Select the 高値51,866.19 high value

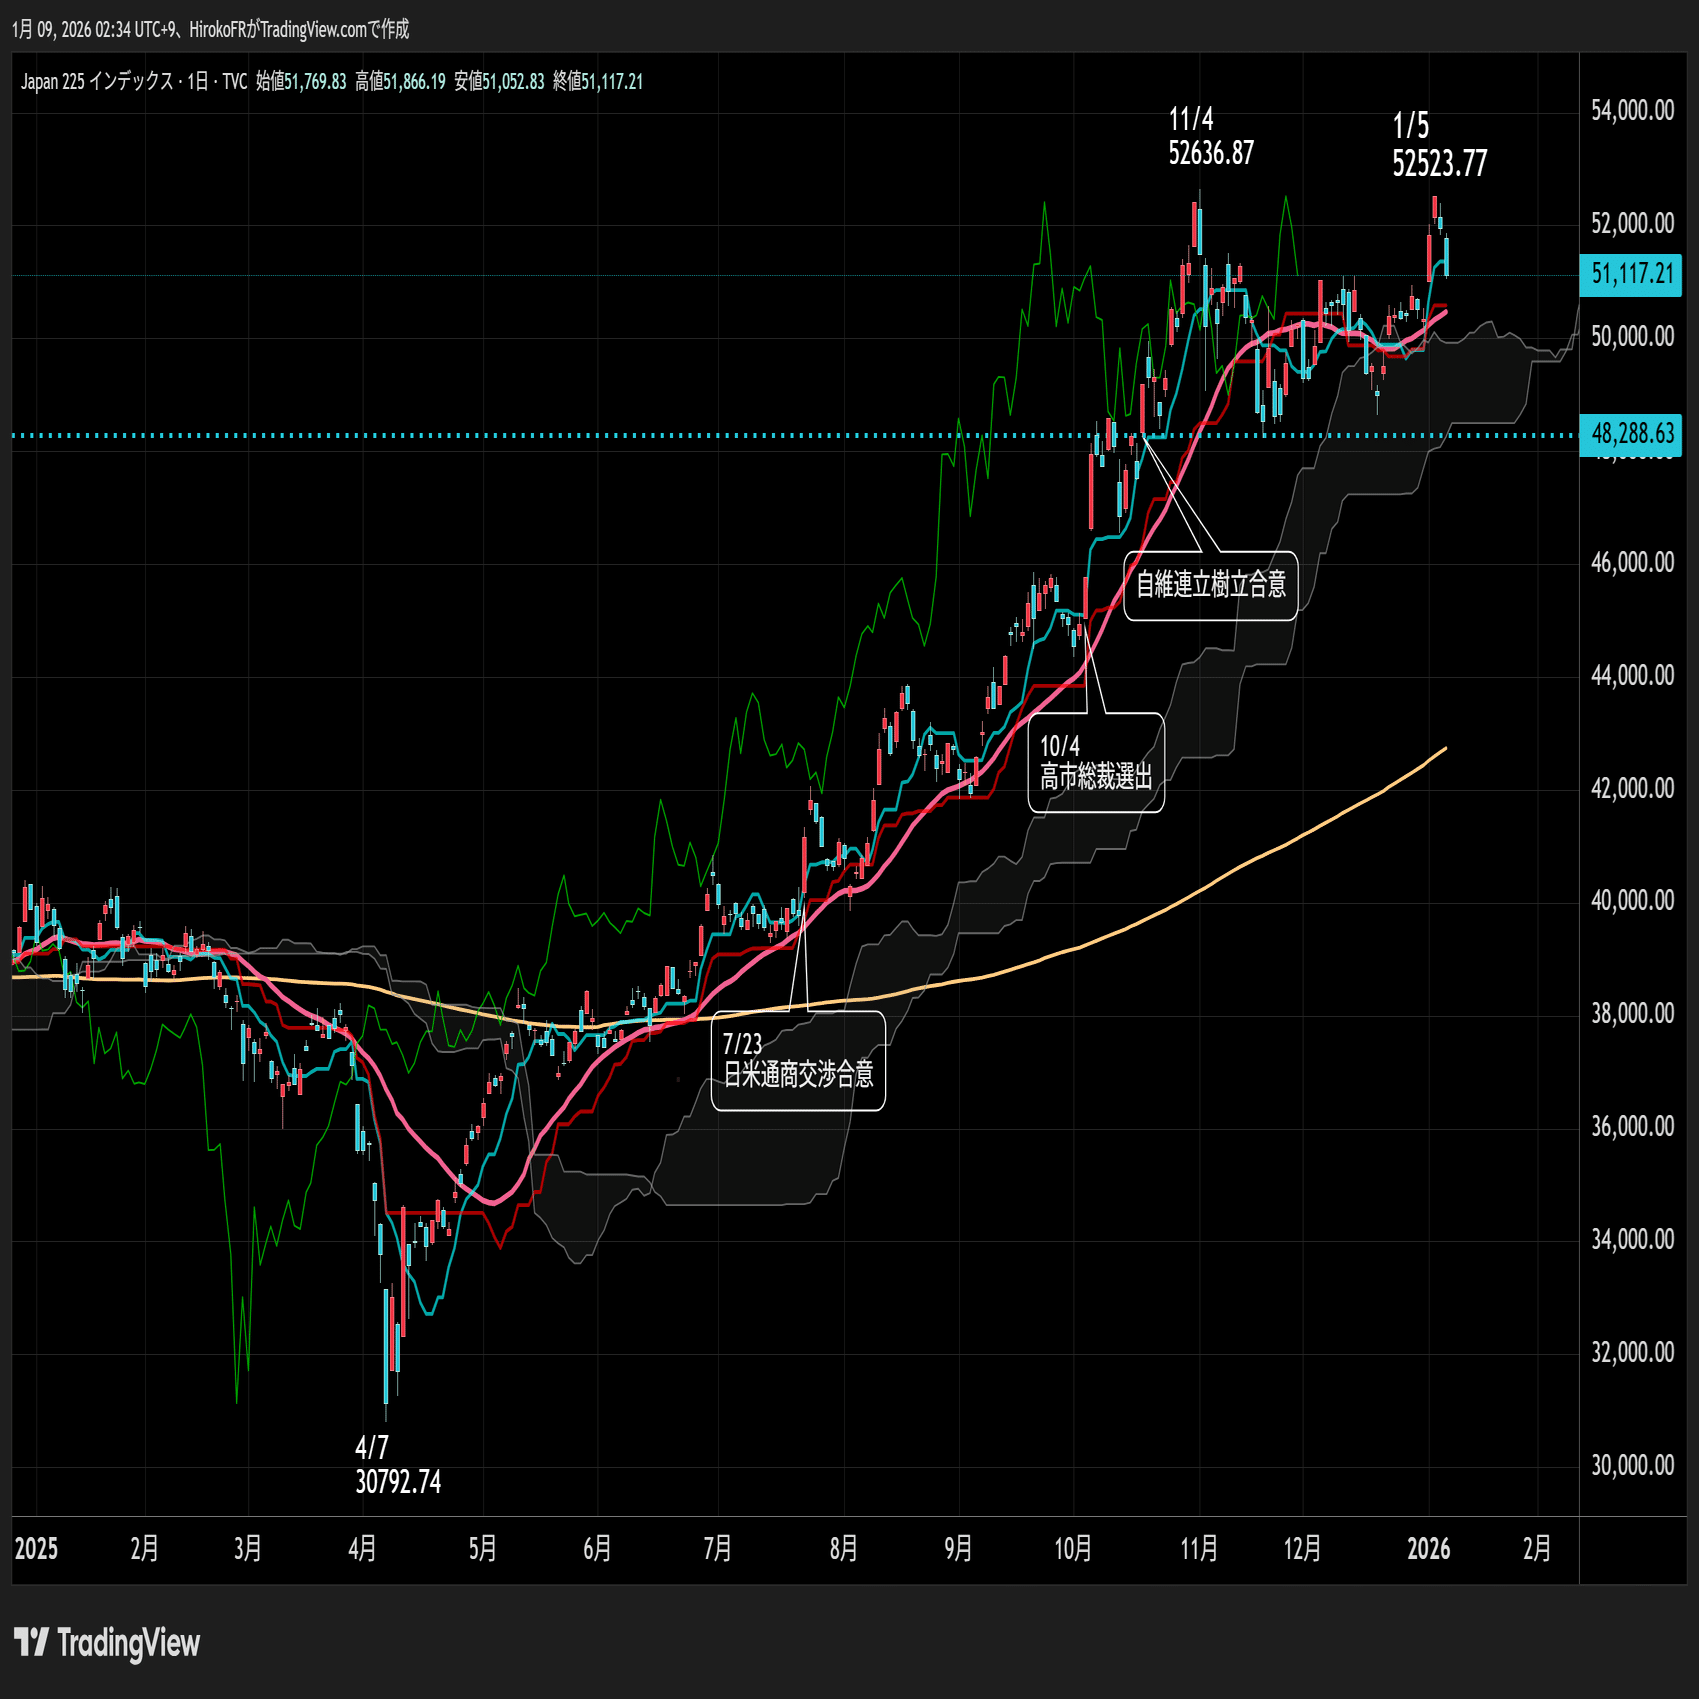pos(400,82)
